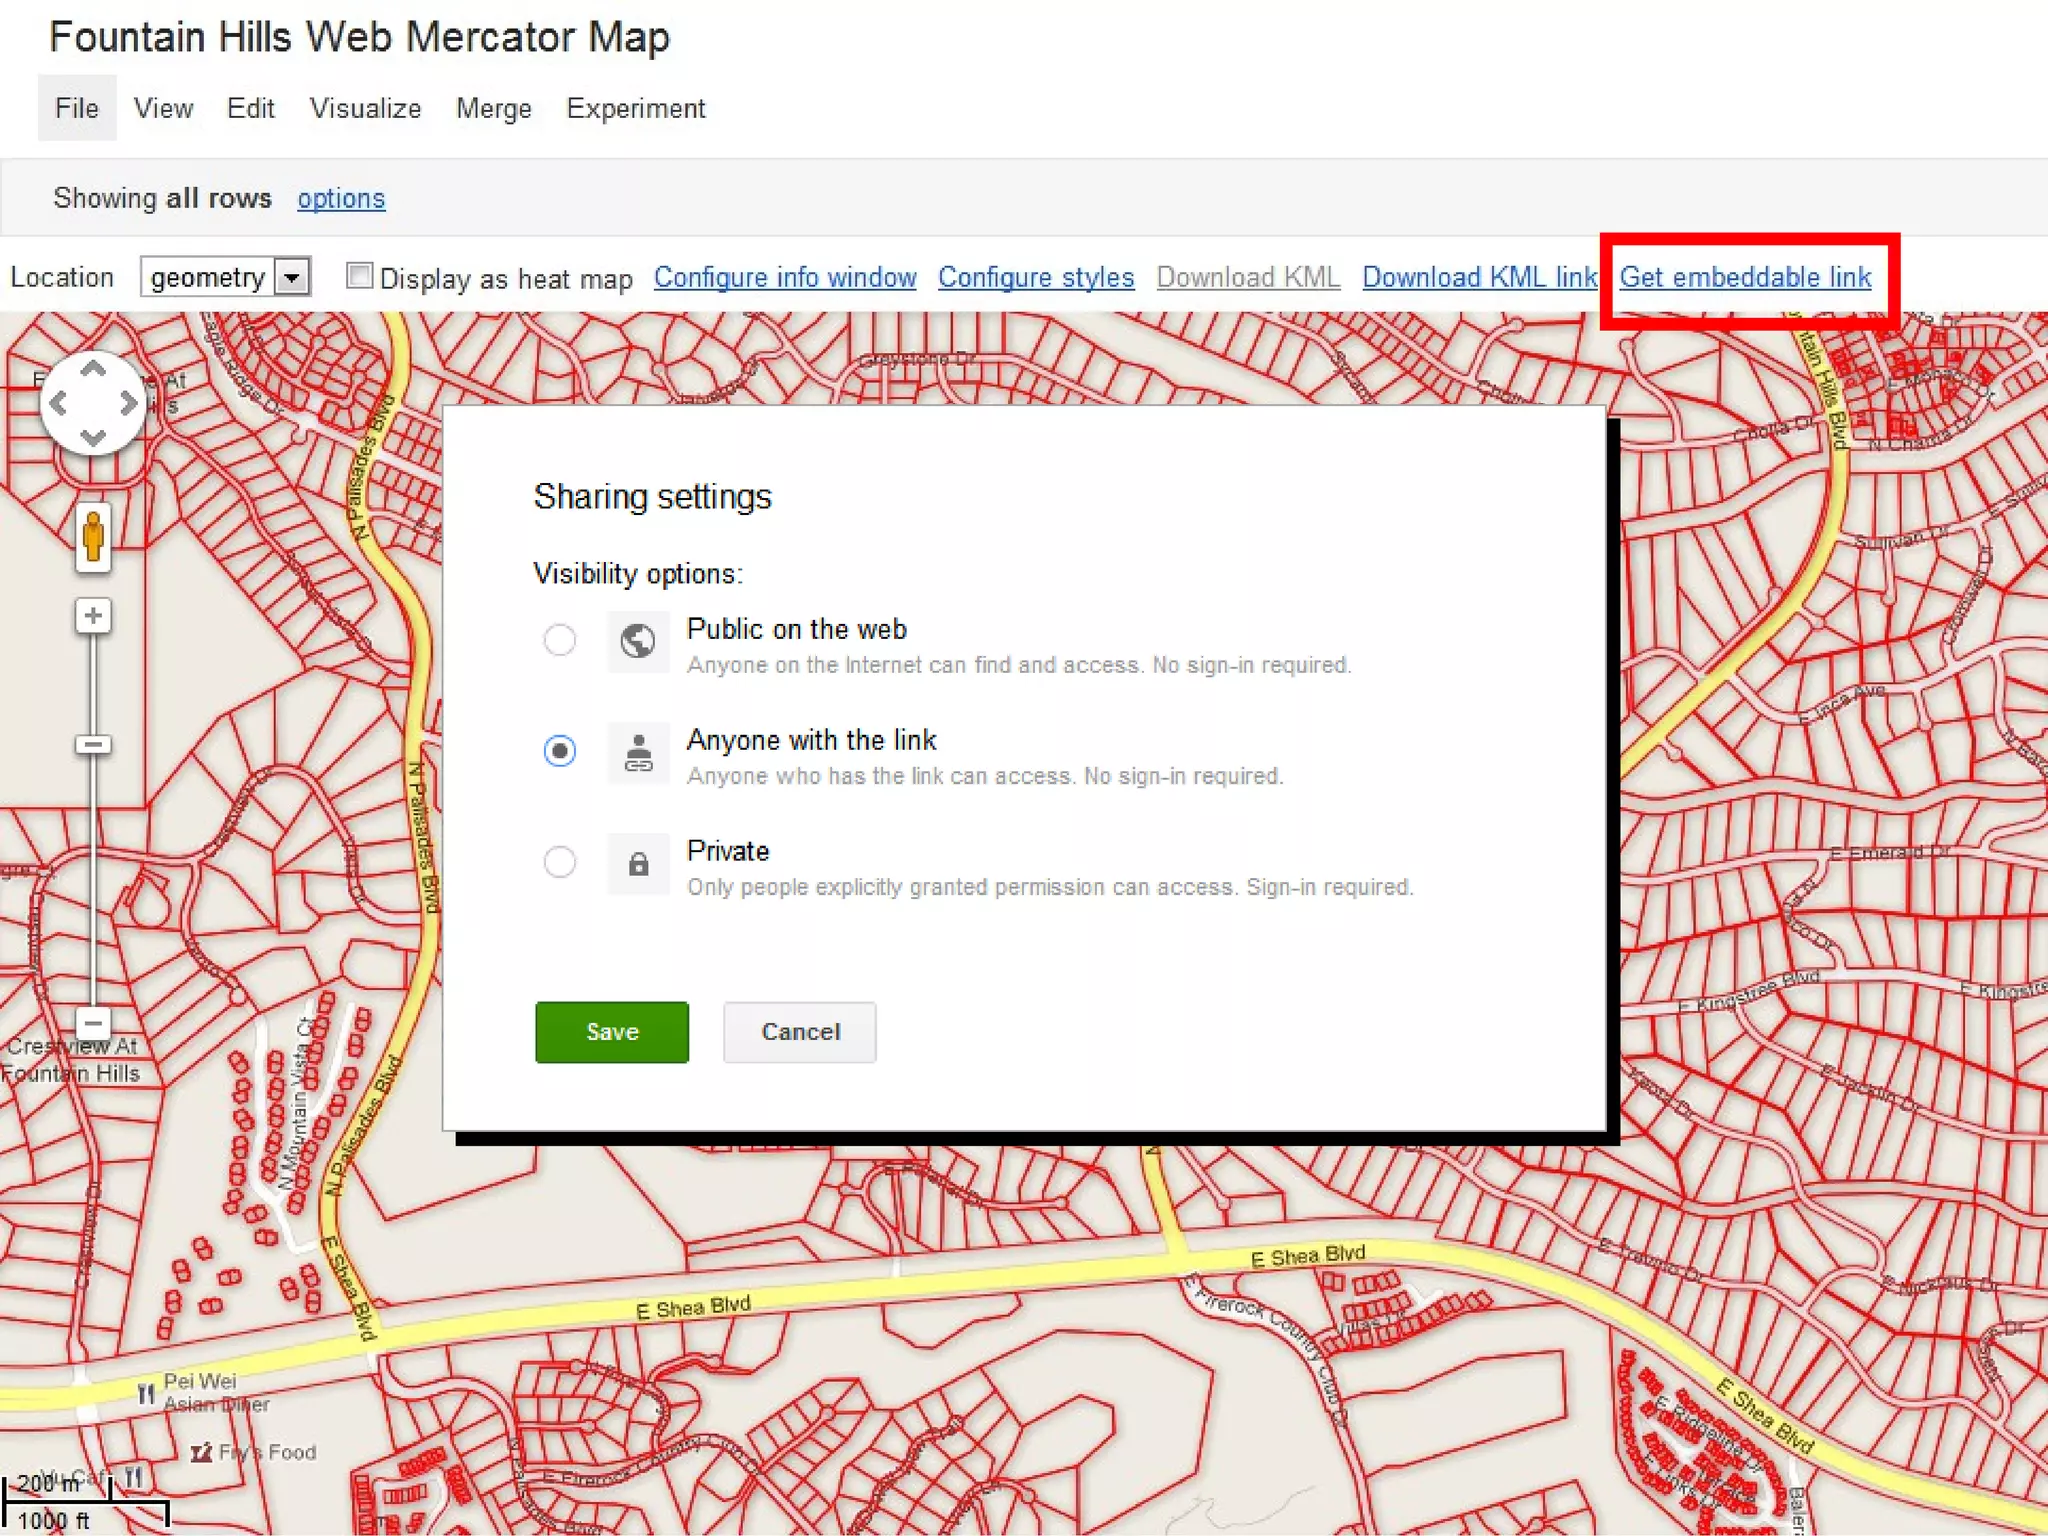Click the pan left arrow on map control

tap(58, 403)
